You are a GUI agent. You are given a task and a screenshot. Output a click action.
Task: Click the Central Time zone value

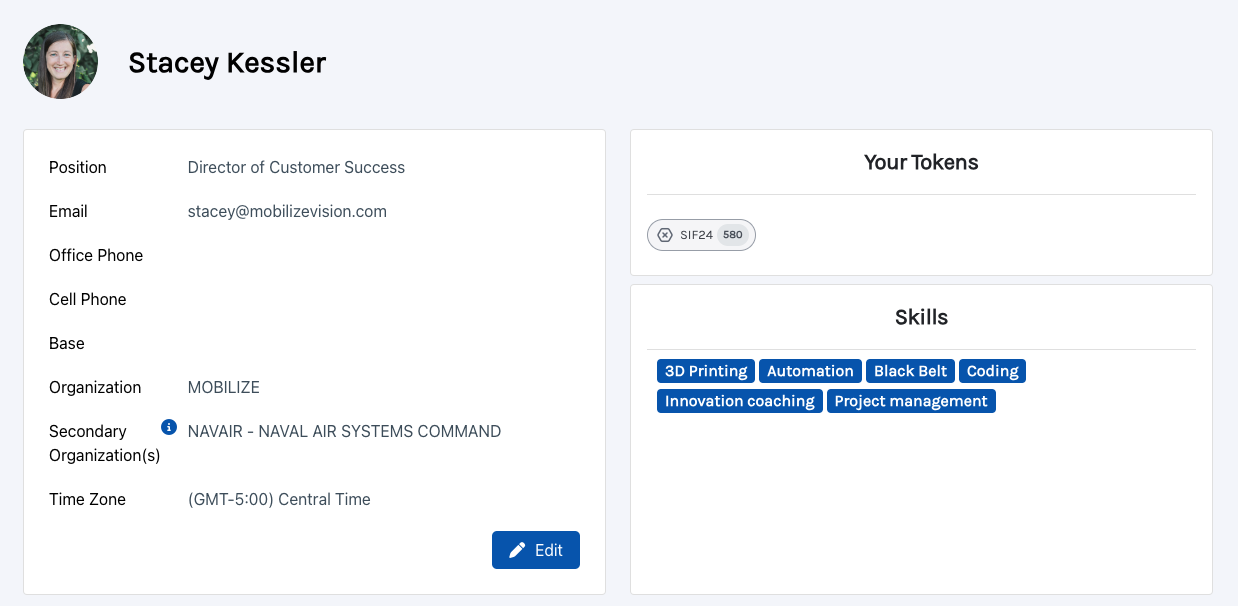279,499
